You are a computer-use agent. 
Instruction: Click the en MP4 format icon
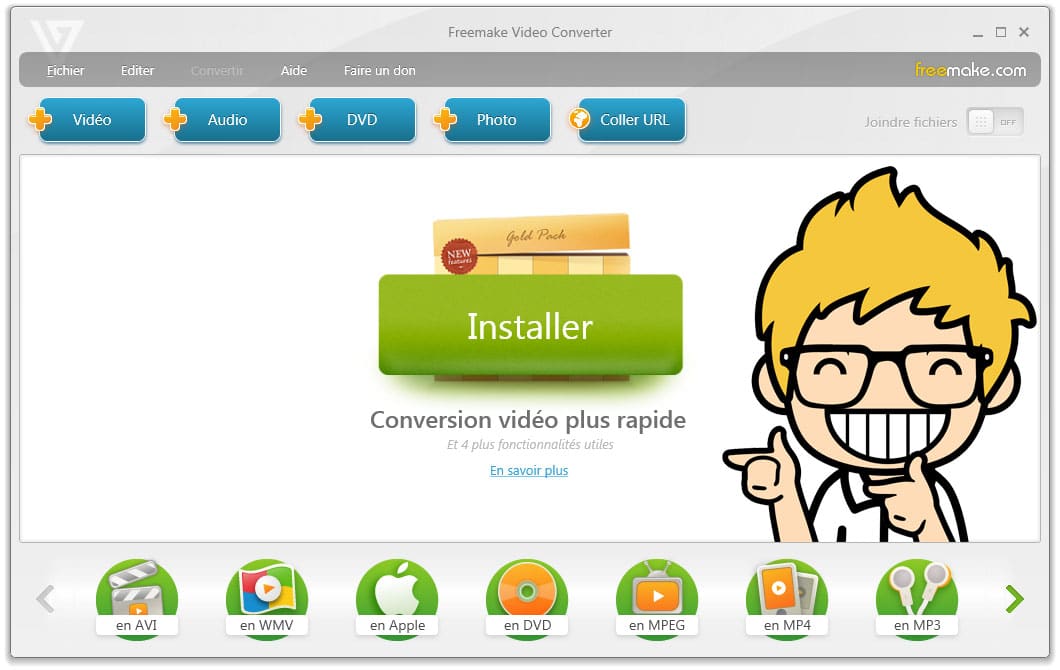click(x=786, y=598)
